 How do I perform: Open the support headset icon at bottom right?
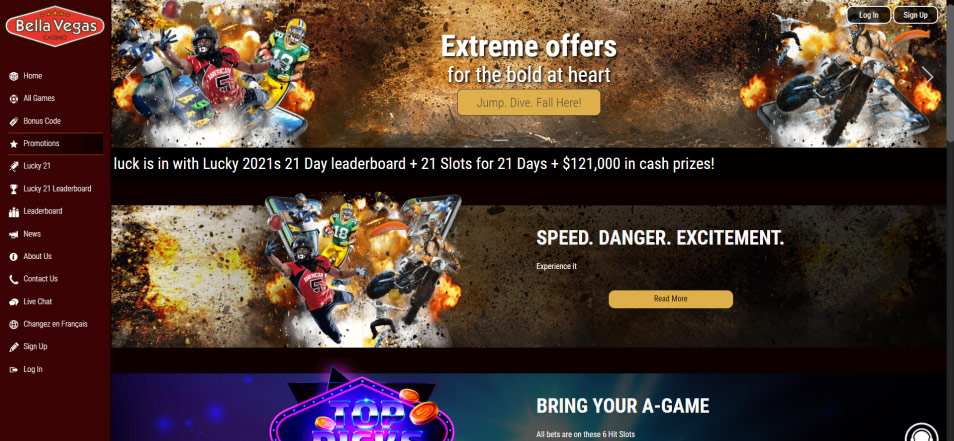pyautogui.click(x=921, y=432)
